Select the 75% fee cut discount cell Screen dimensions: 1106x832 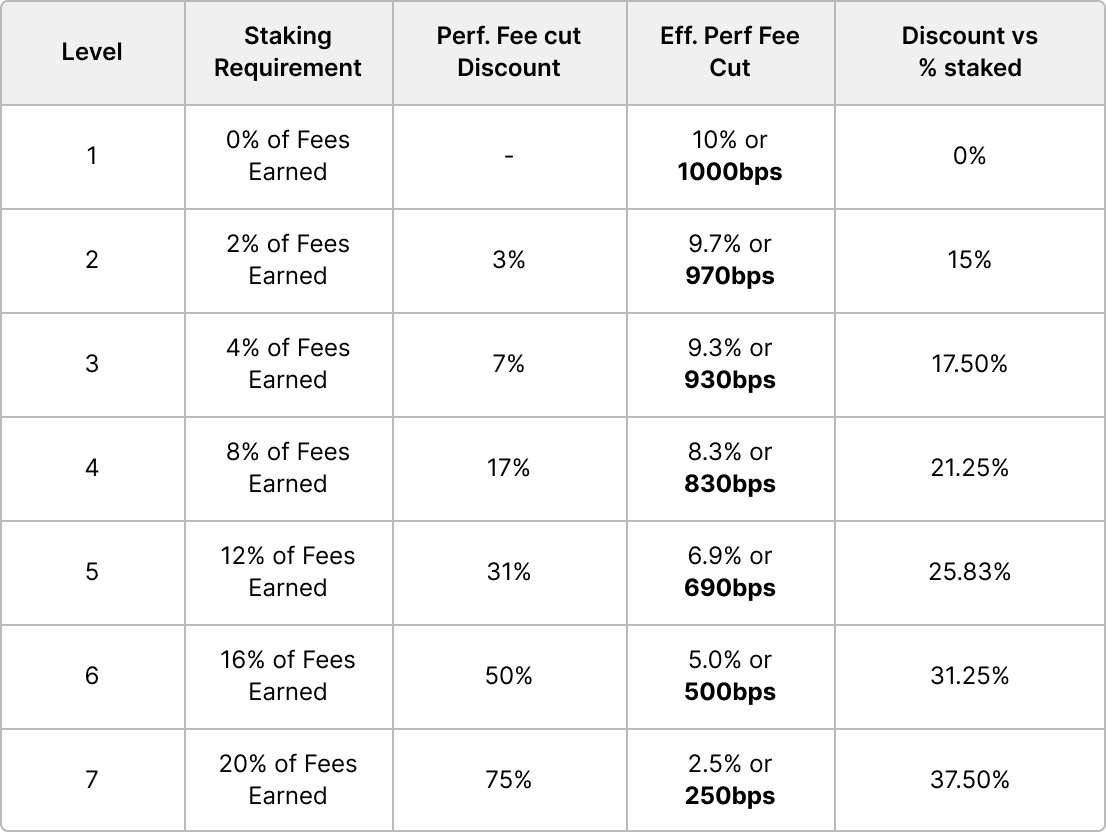pyautogui.click(x=509, y=780)
